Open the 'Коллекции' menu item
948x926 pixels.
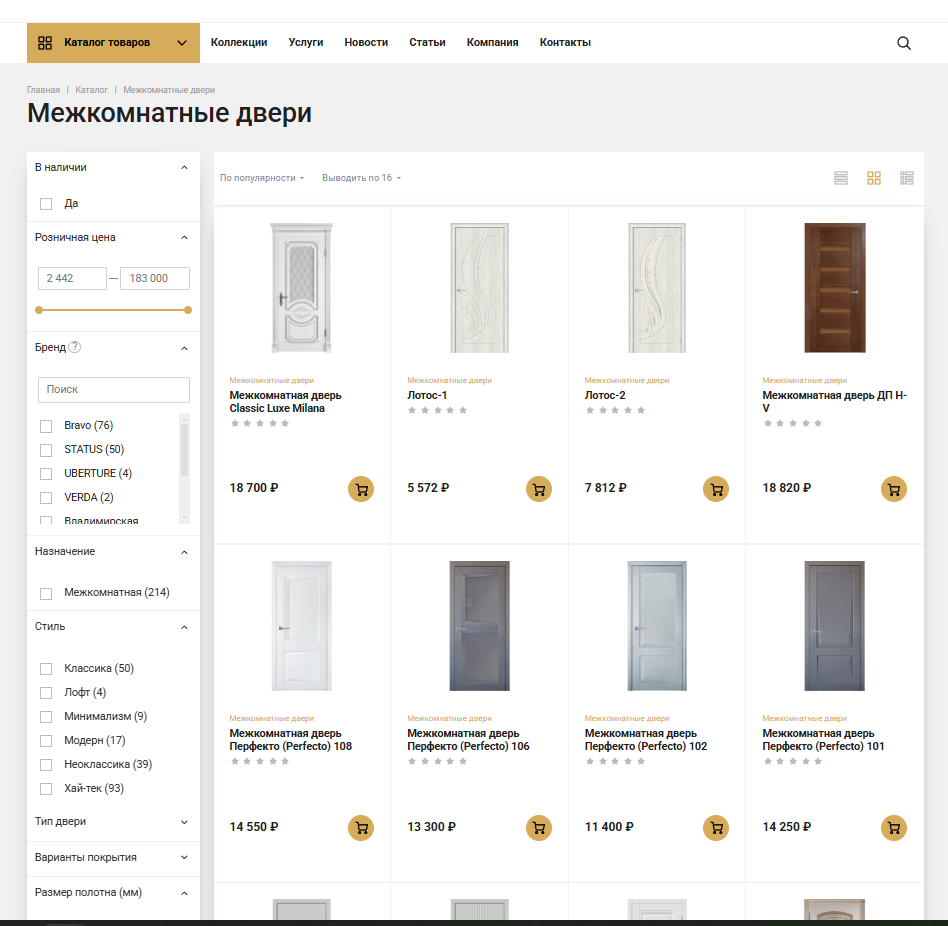coord(239,43)
